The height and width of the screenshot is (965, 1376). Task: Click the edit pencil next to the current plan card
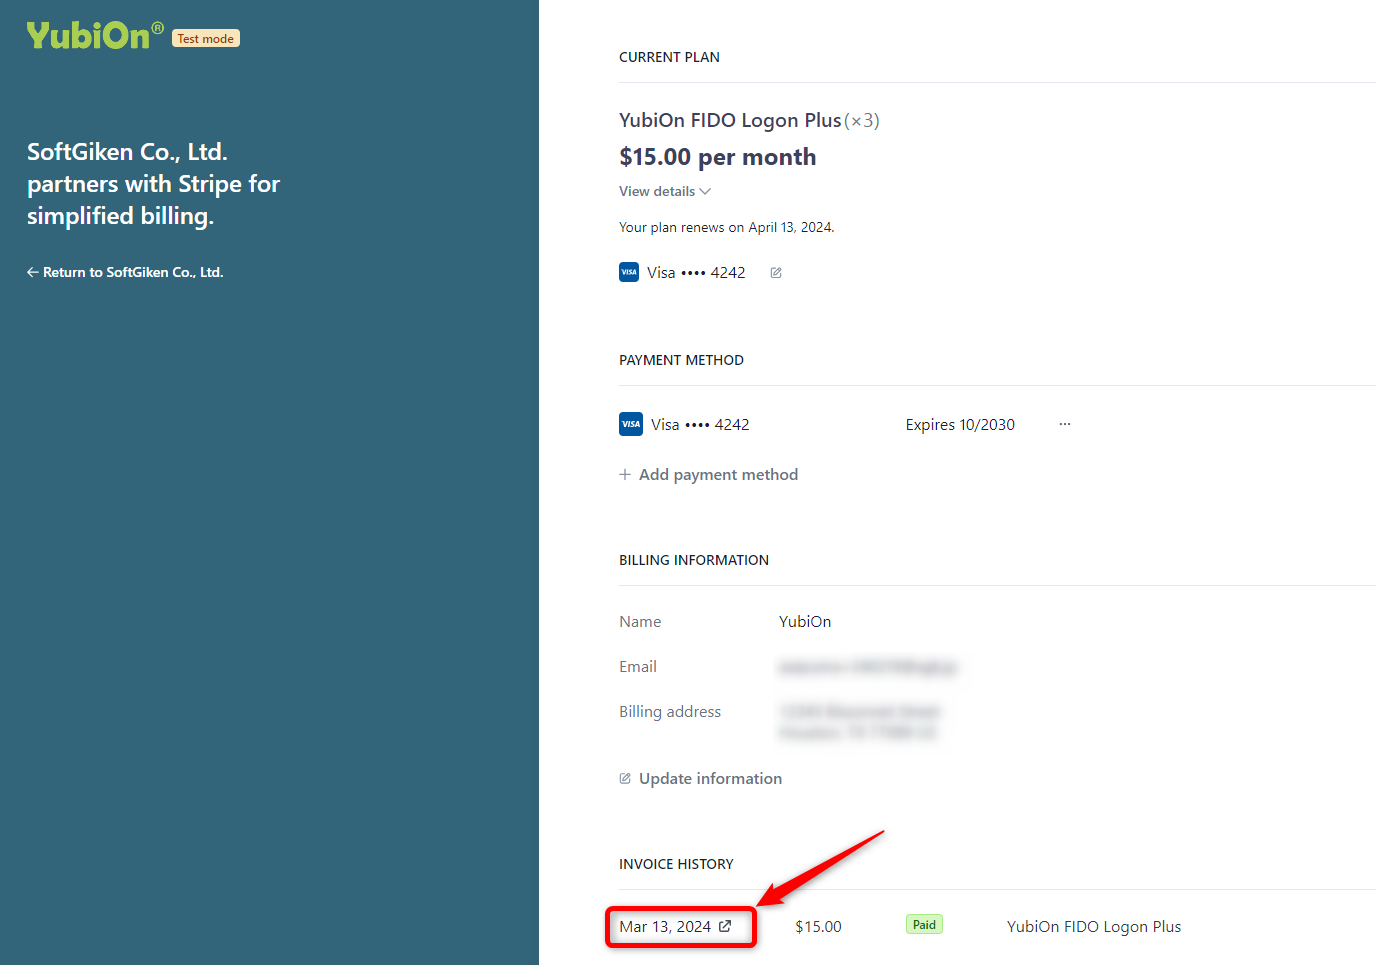tap(776, 273)
